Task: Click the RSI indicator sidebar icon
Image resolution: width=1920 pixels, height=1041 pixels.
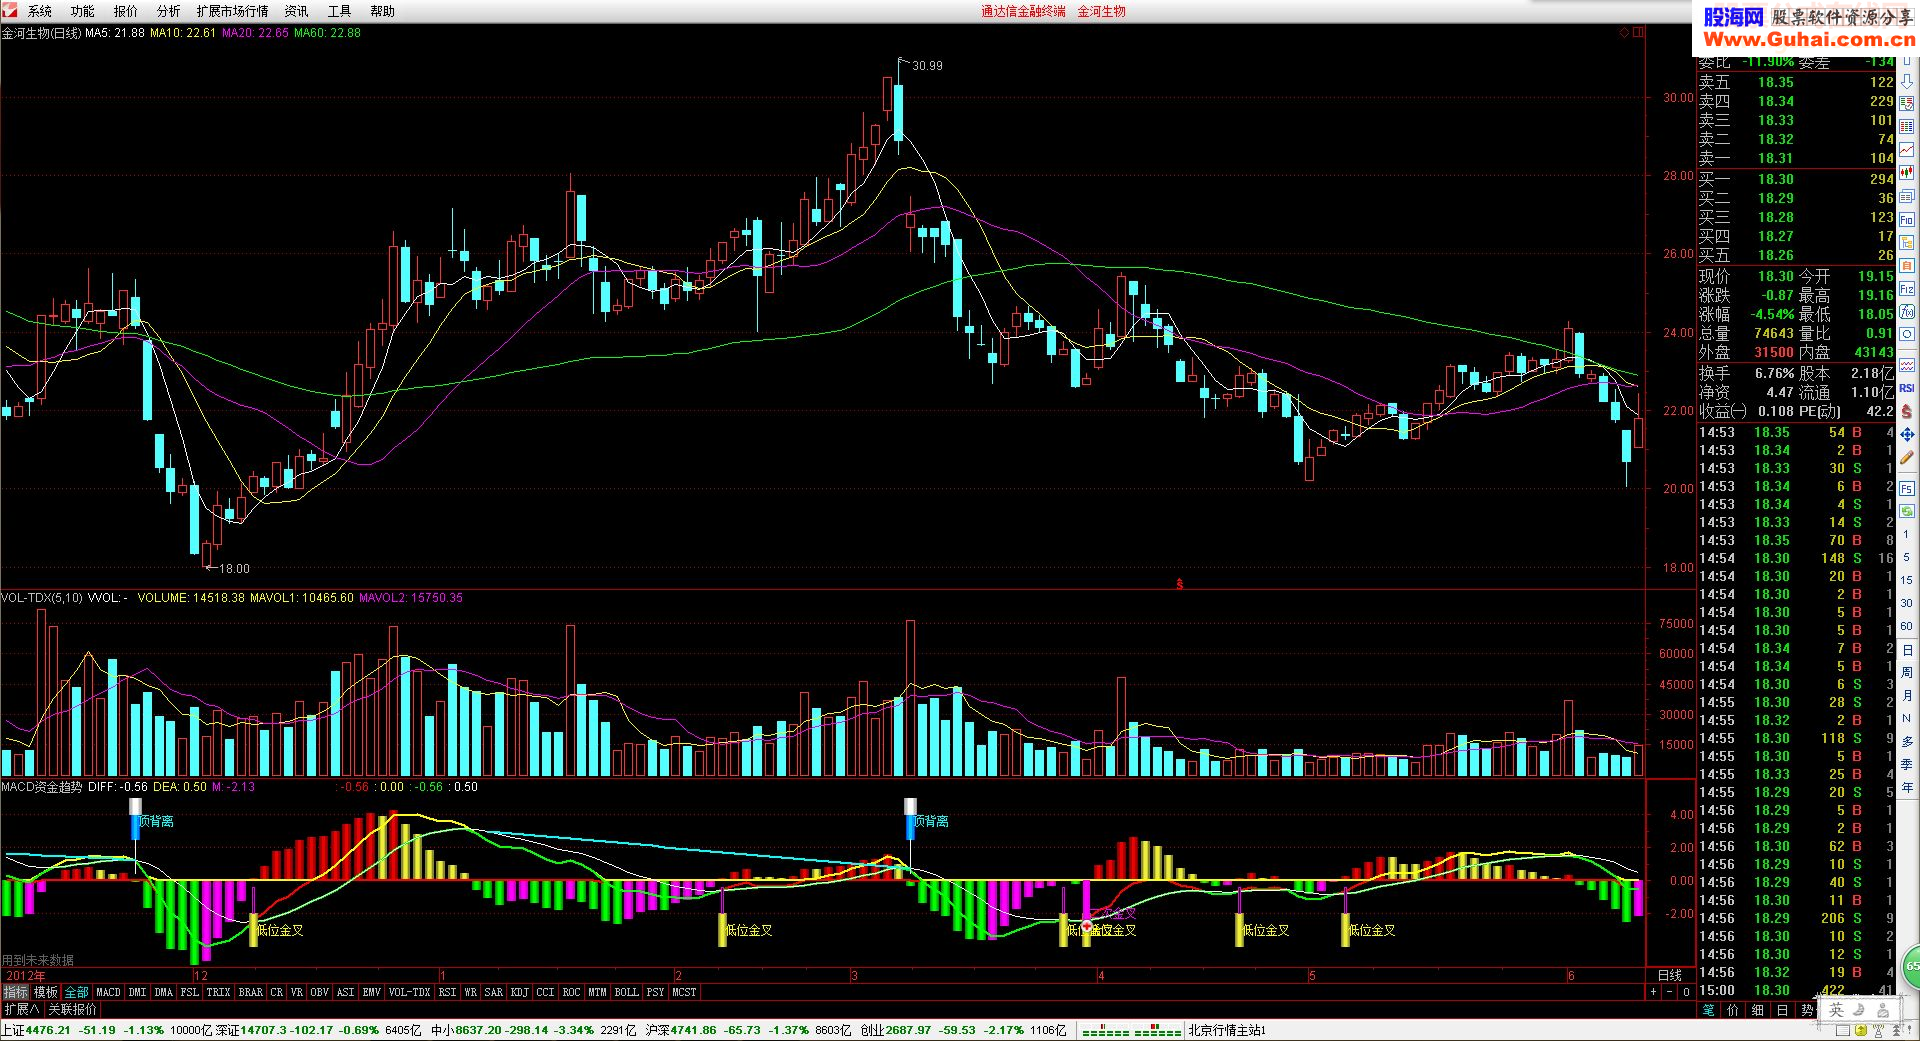Action: 1907,388
